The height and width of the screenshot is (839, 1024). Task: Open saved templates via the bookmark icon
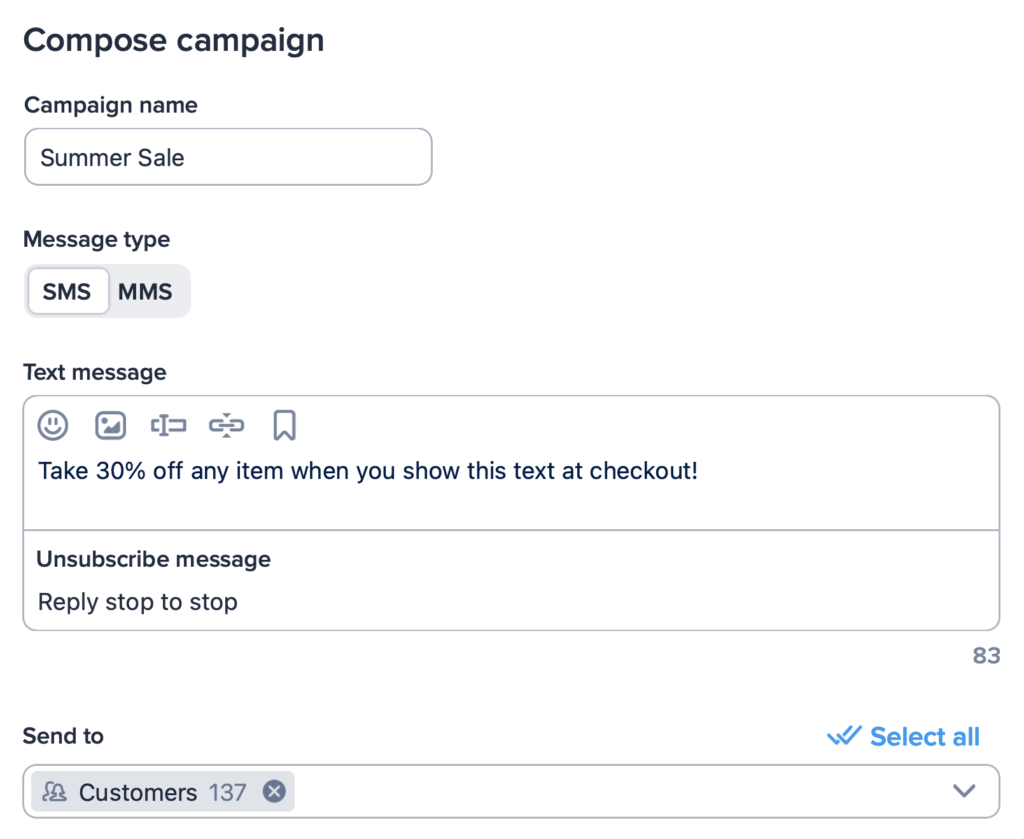point(284,425)
